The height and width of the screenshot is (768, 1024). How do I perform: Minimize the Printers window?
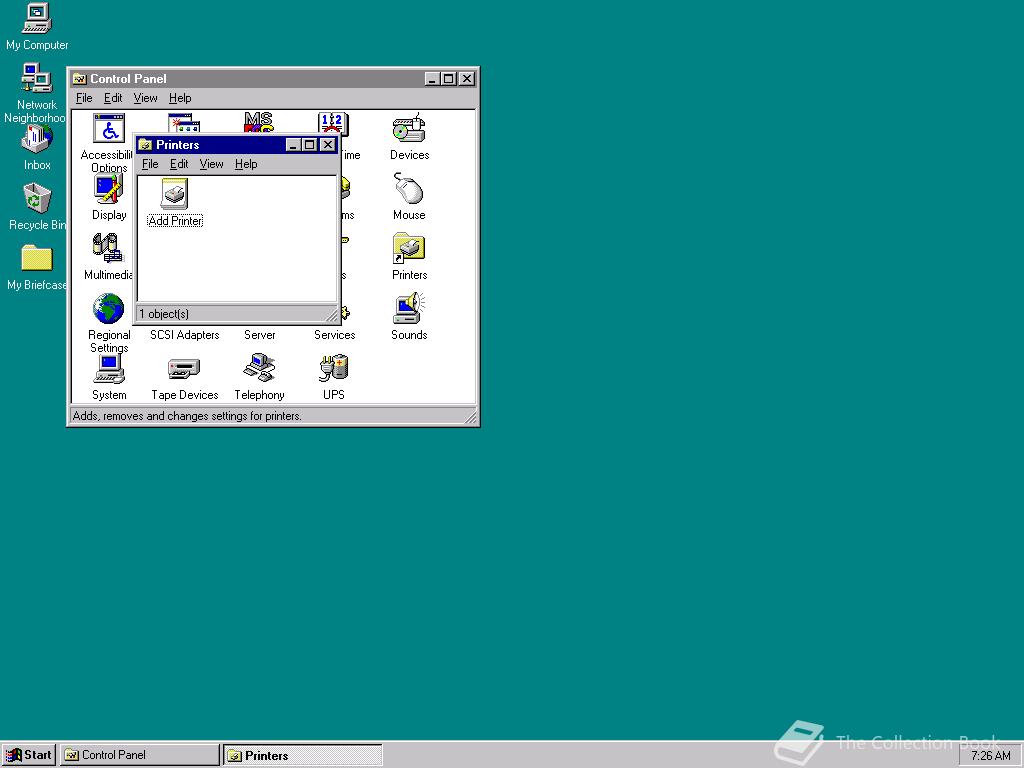coord(293,145)
